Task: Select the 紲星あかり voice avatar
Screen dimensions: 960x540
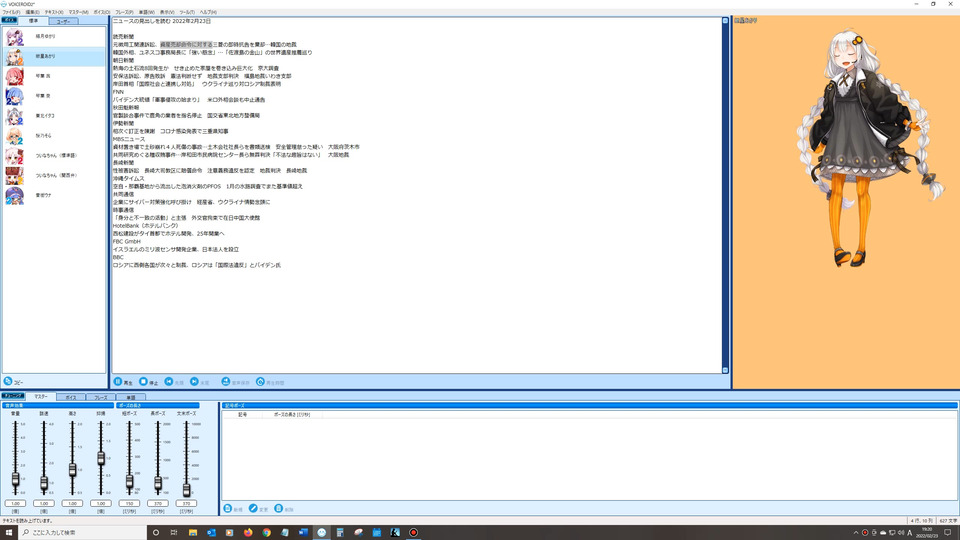Action: coord(14,56)
